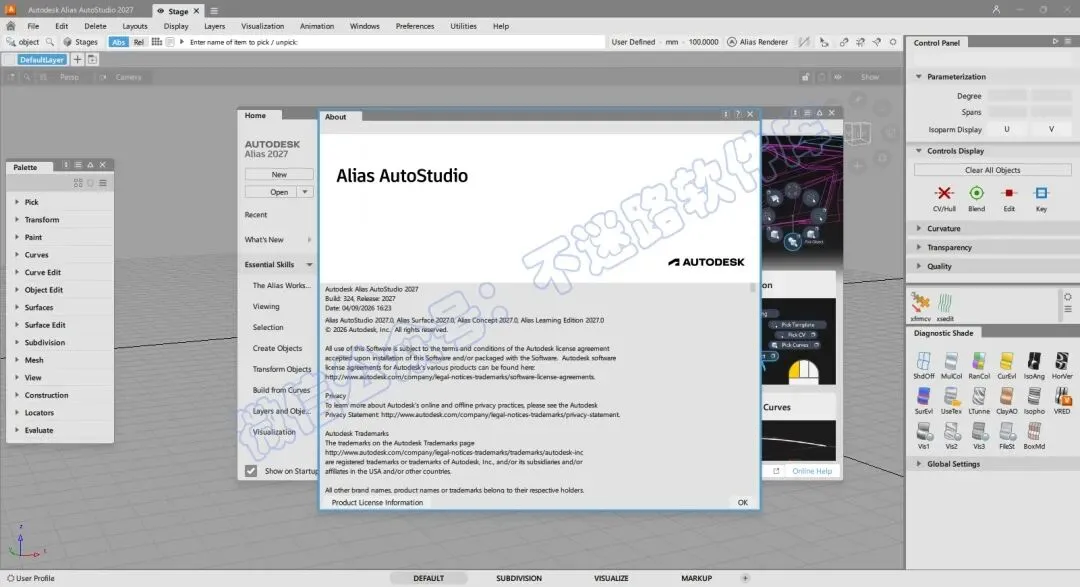Click Clear All Objects button
1080x587 pixels.
click(x=993, y=170)
